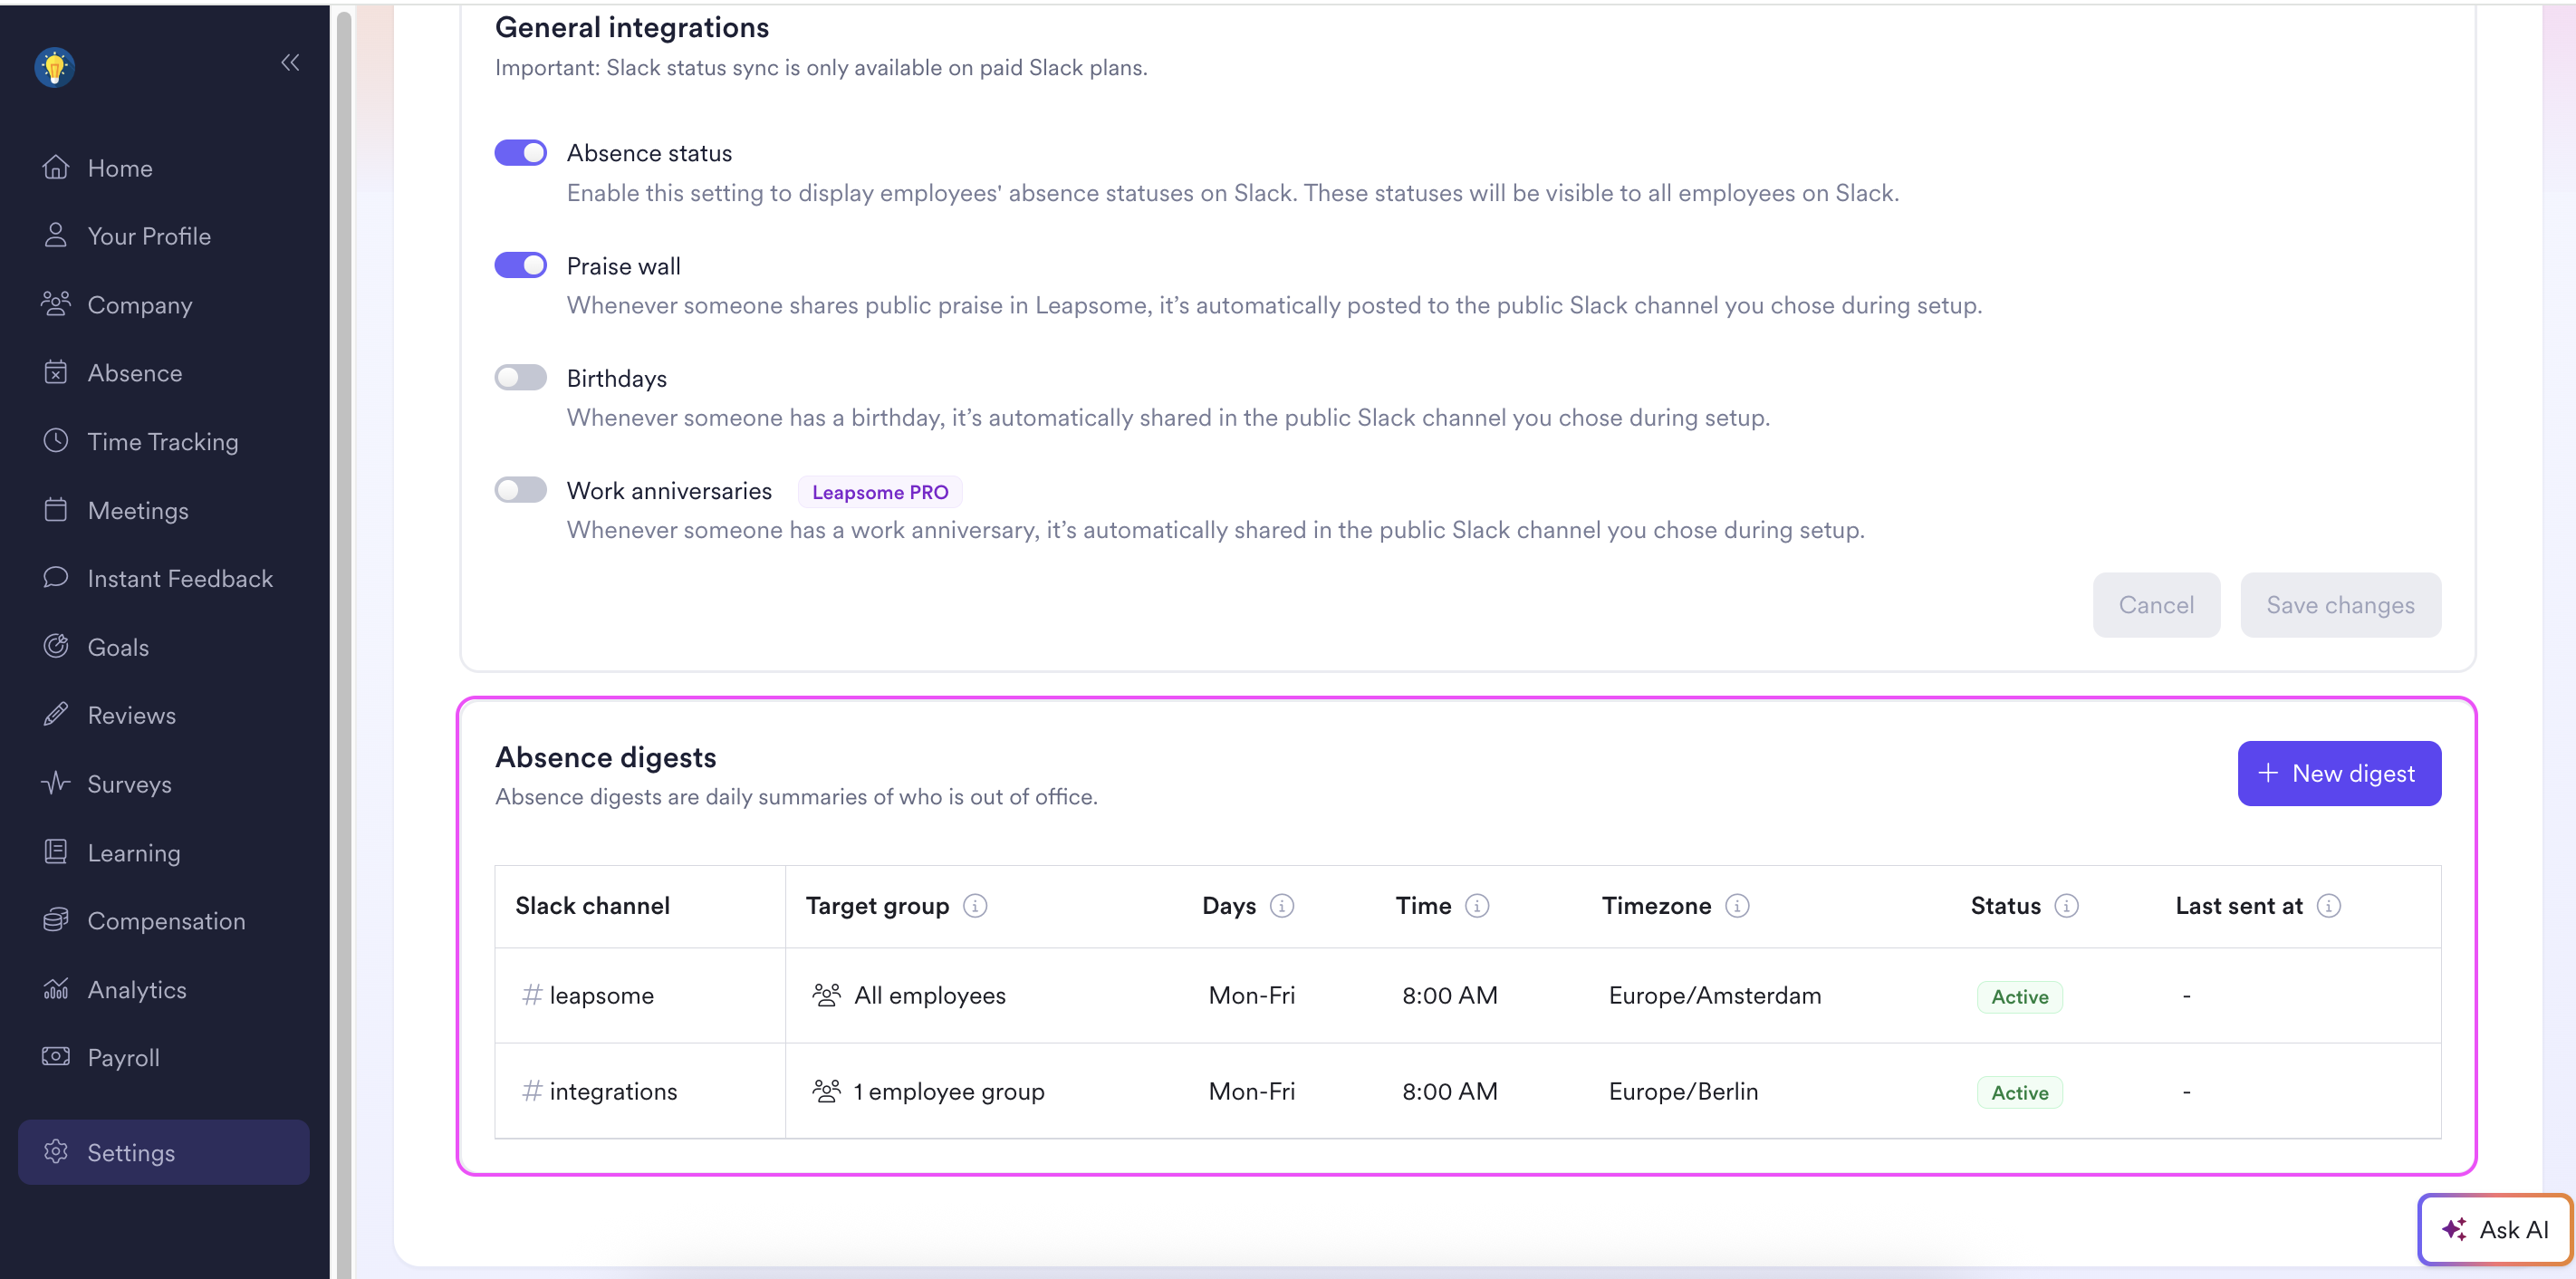Screen dimensions: 2576x1279
Task: Open the Time Tracking menu item
Action: coord(162,441)
